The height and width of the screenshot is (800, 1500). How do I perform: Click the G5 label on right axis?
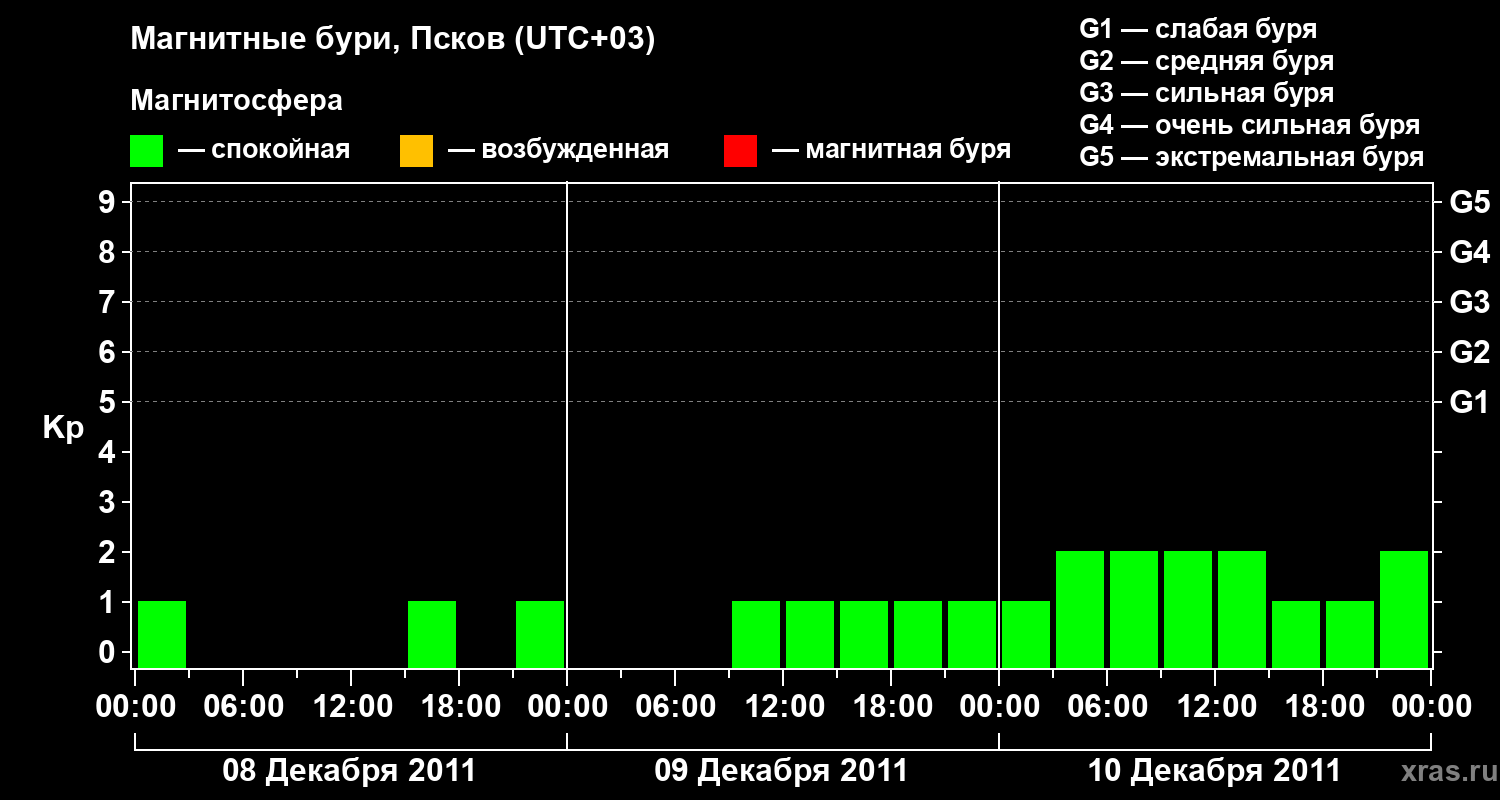tap(1470, 203)
